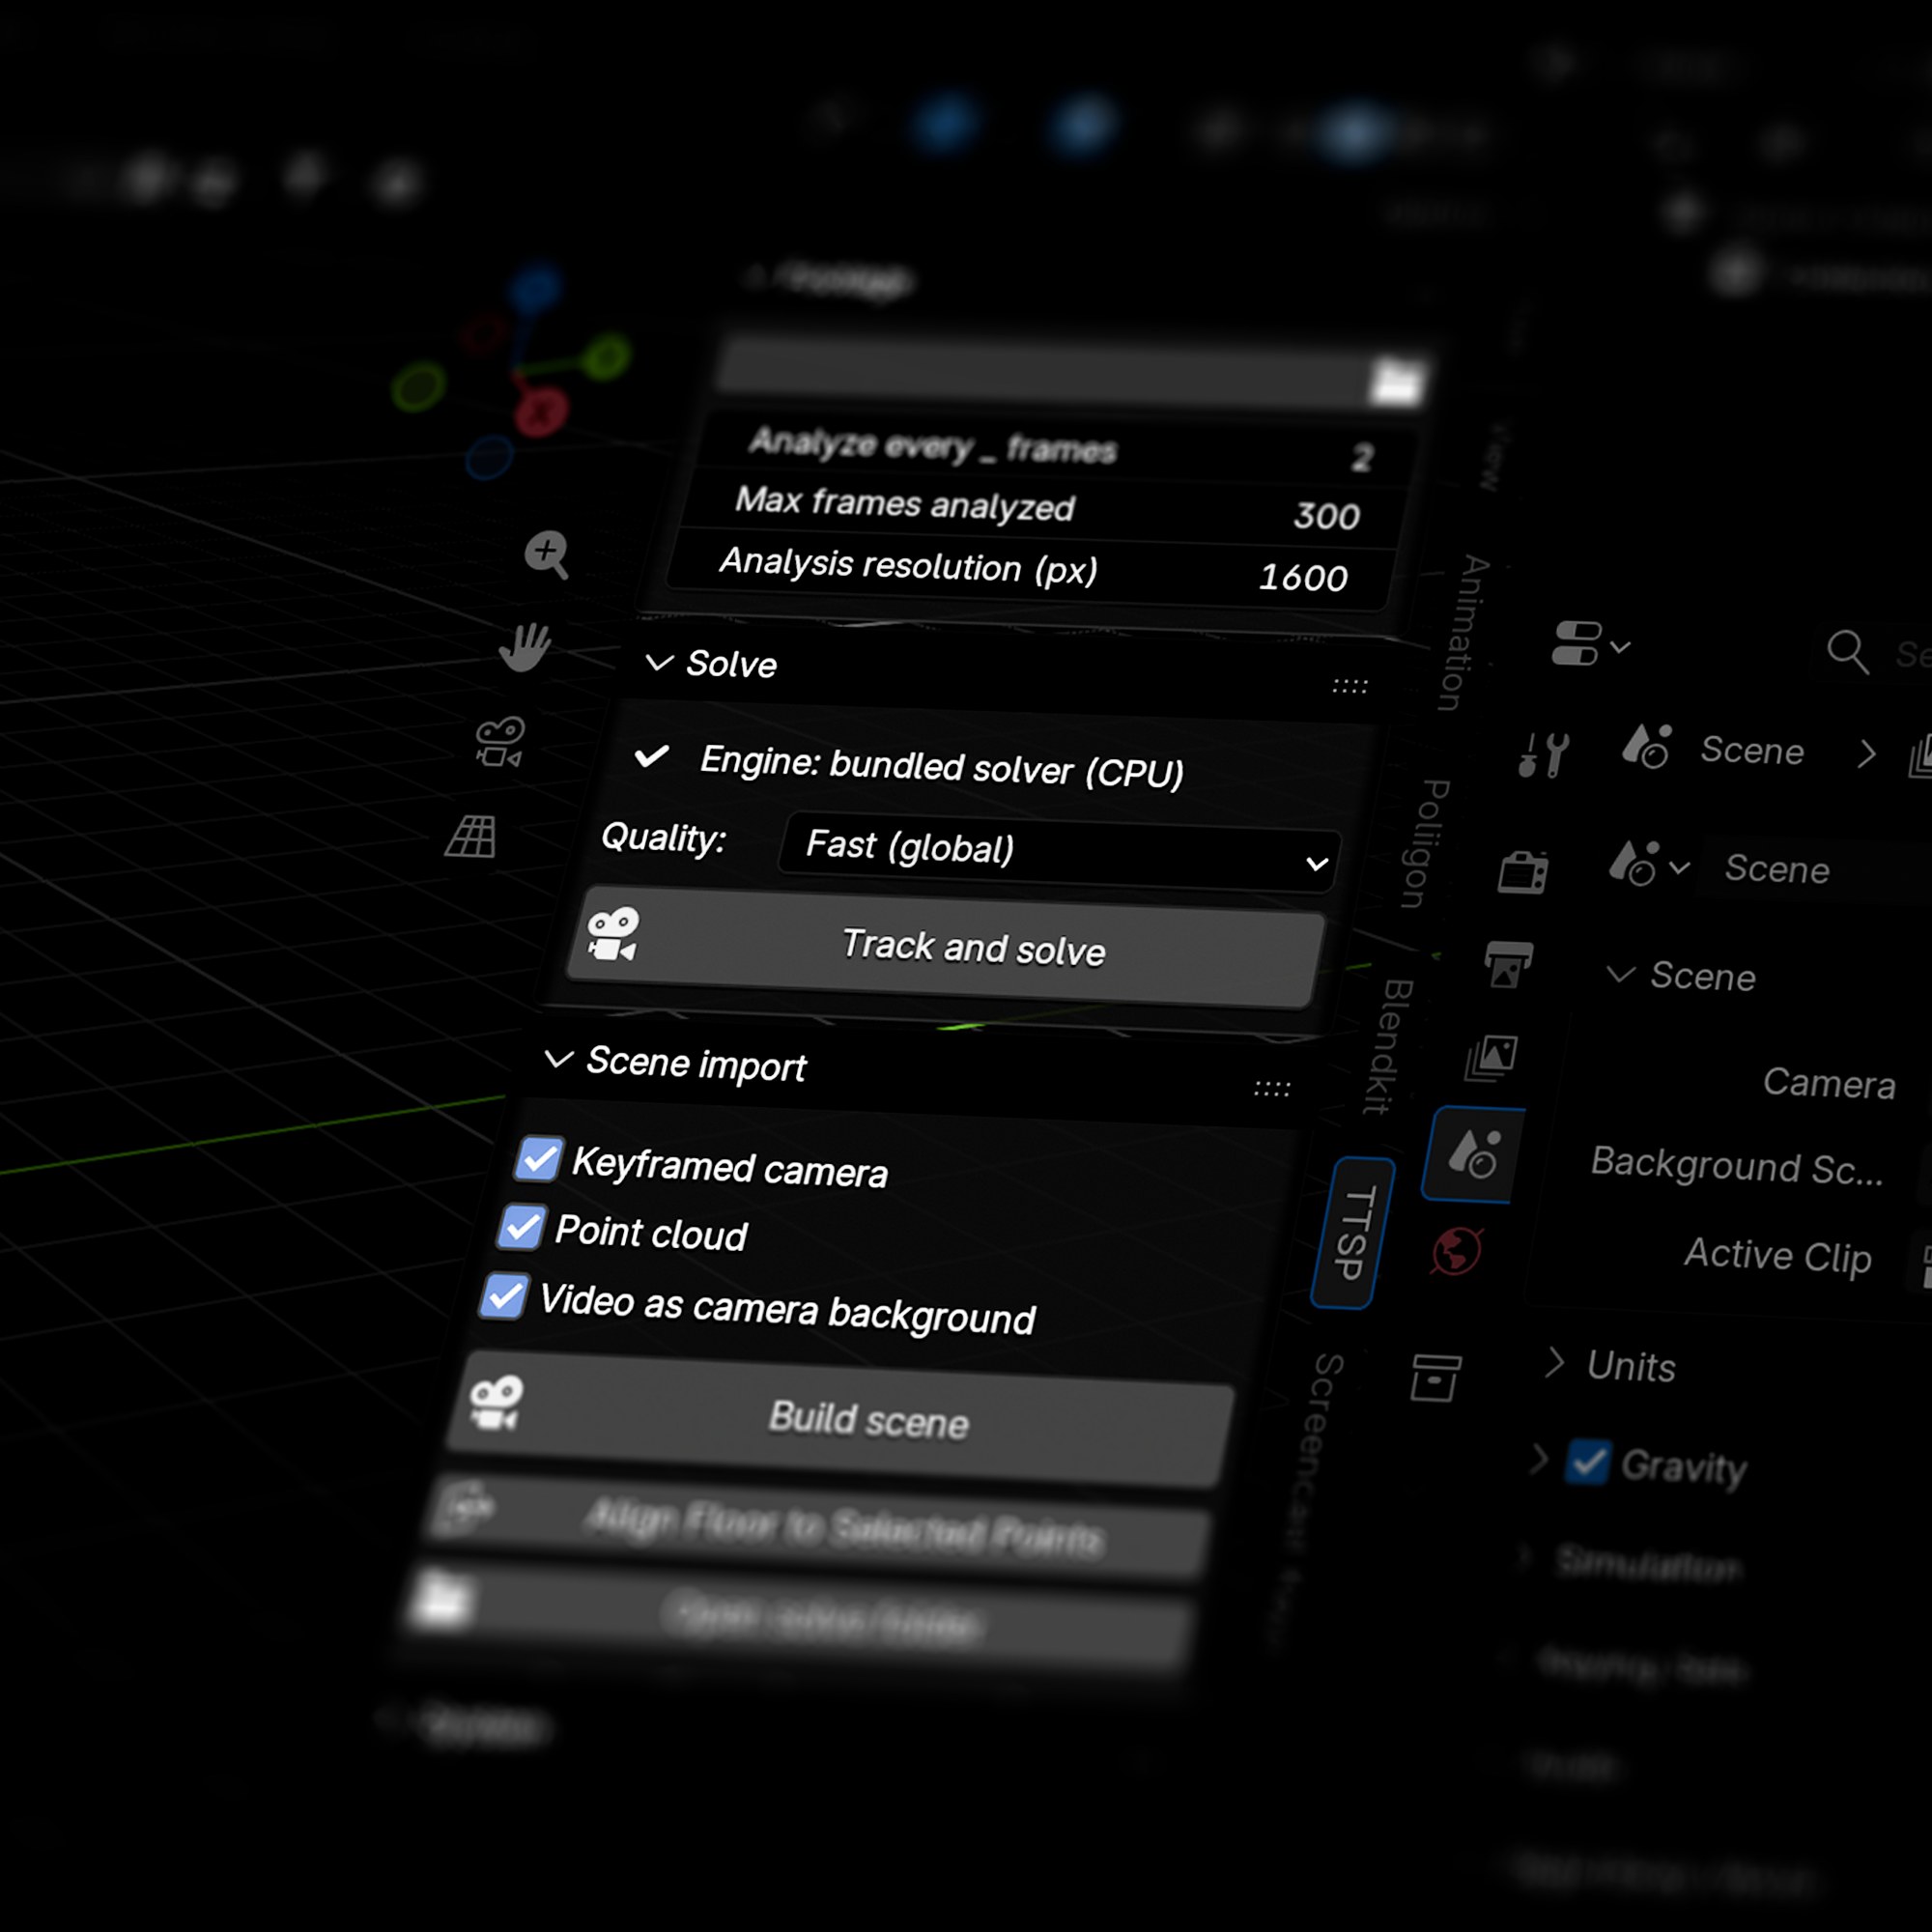Collapse the Scene import panel
This screenshot has height=1932, width=1932.
click(558, 1058)
